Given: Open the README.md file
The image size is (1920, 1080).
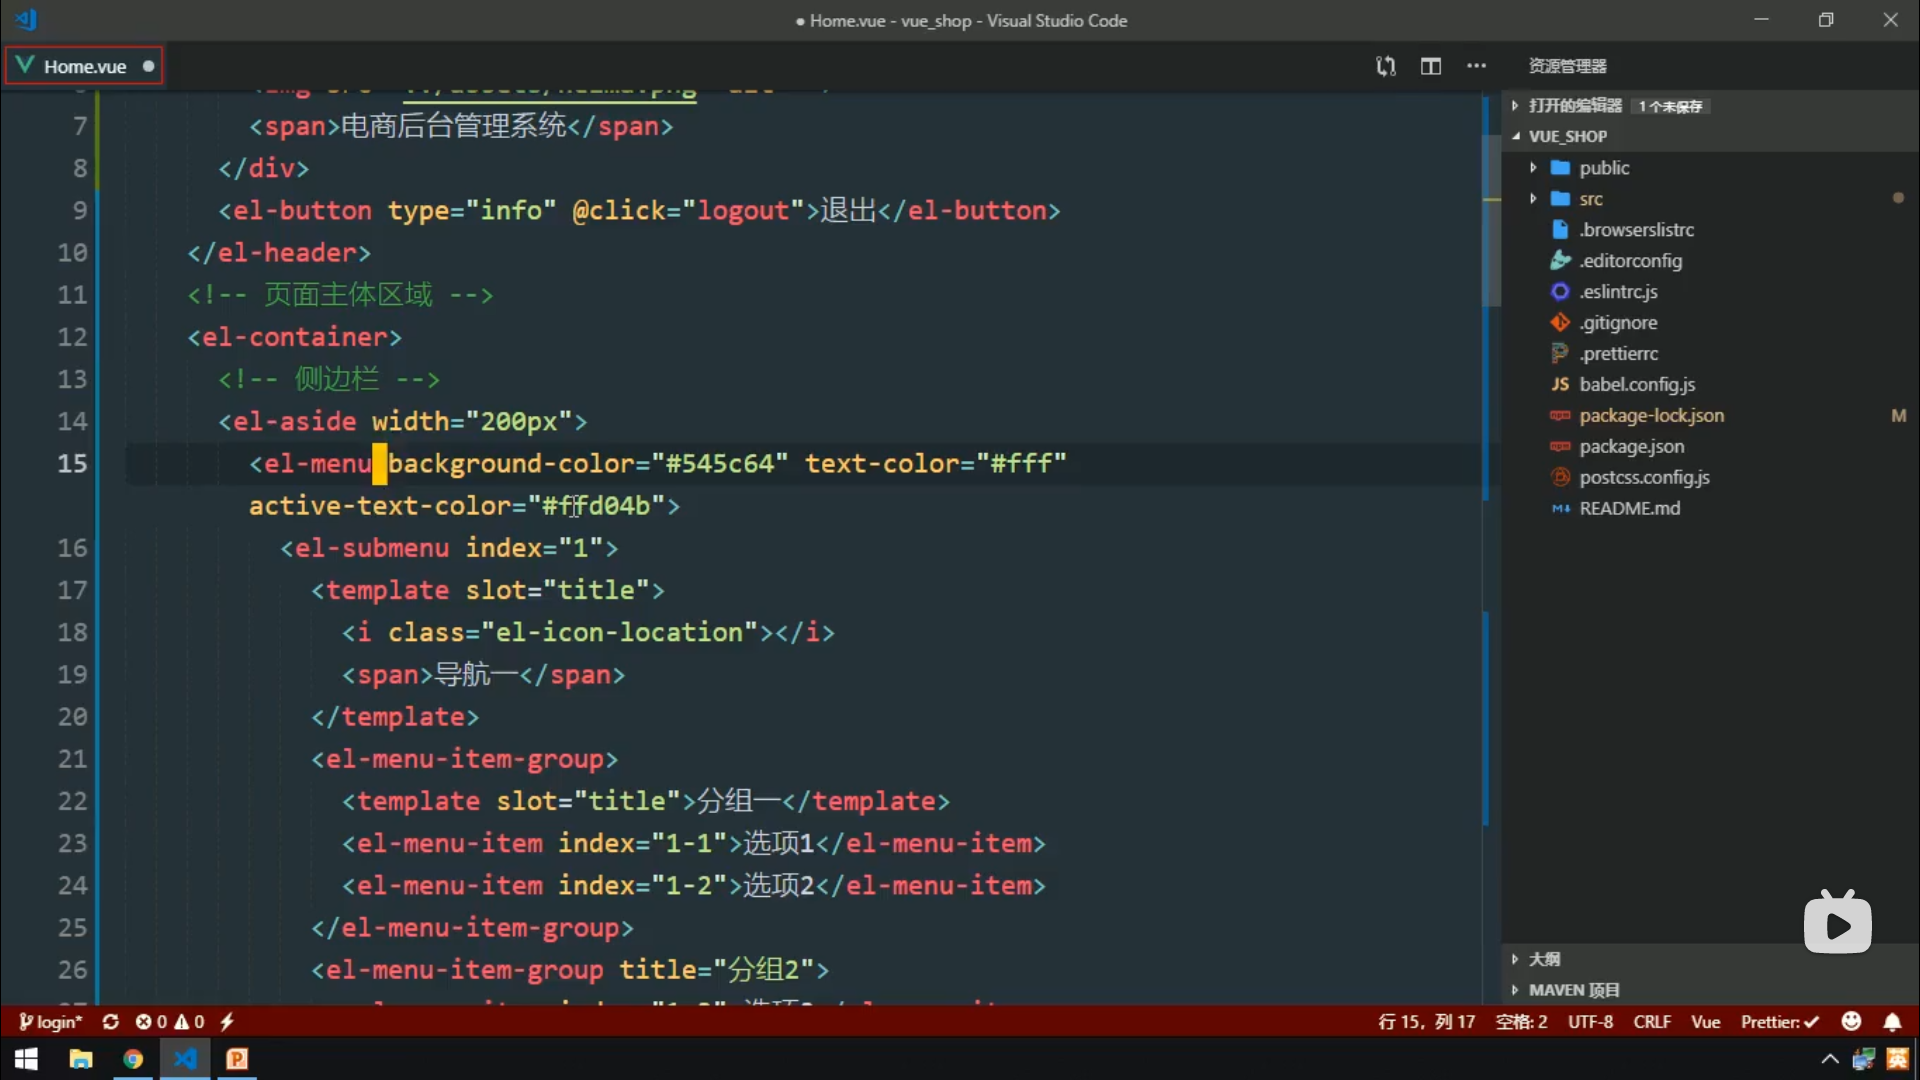Looking at the screenshot, I should pos(1629,508).
